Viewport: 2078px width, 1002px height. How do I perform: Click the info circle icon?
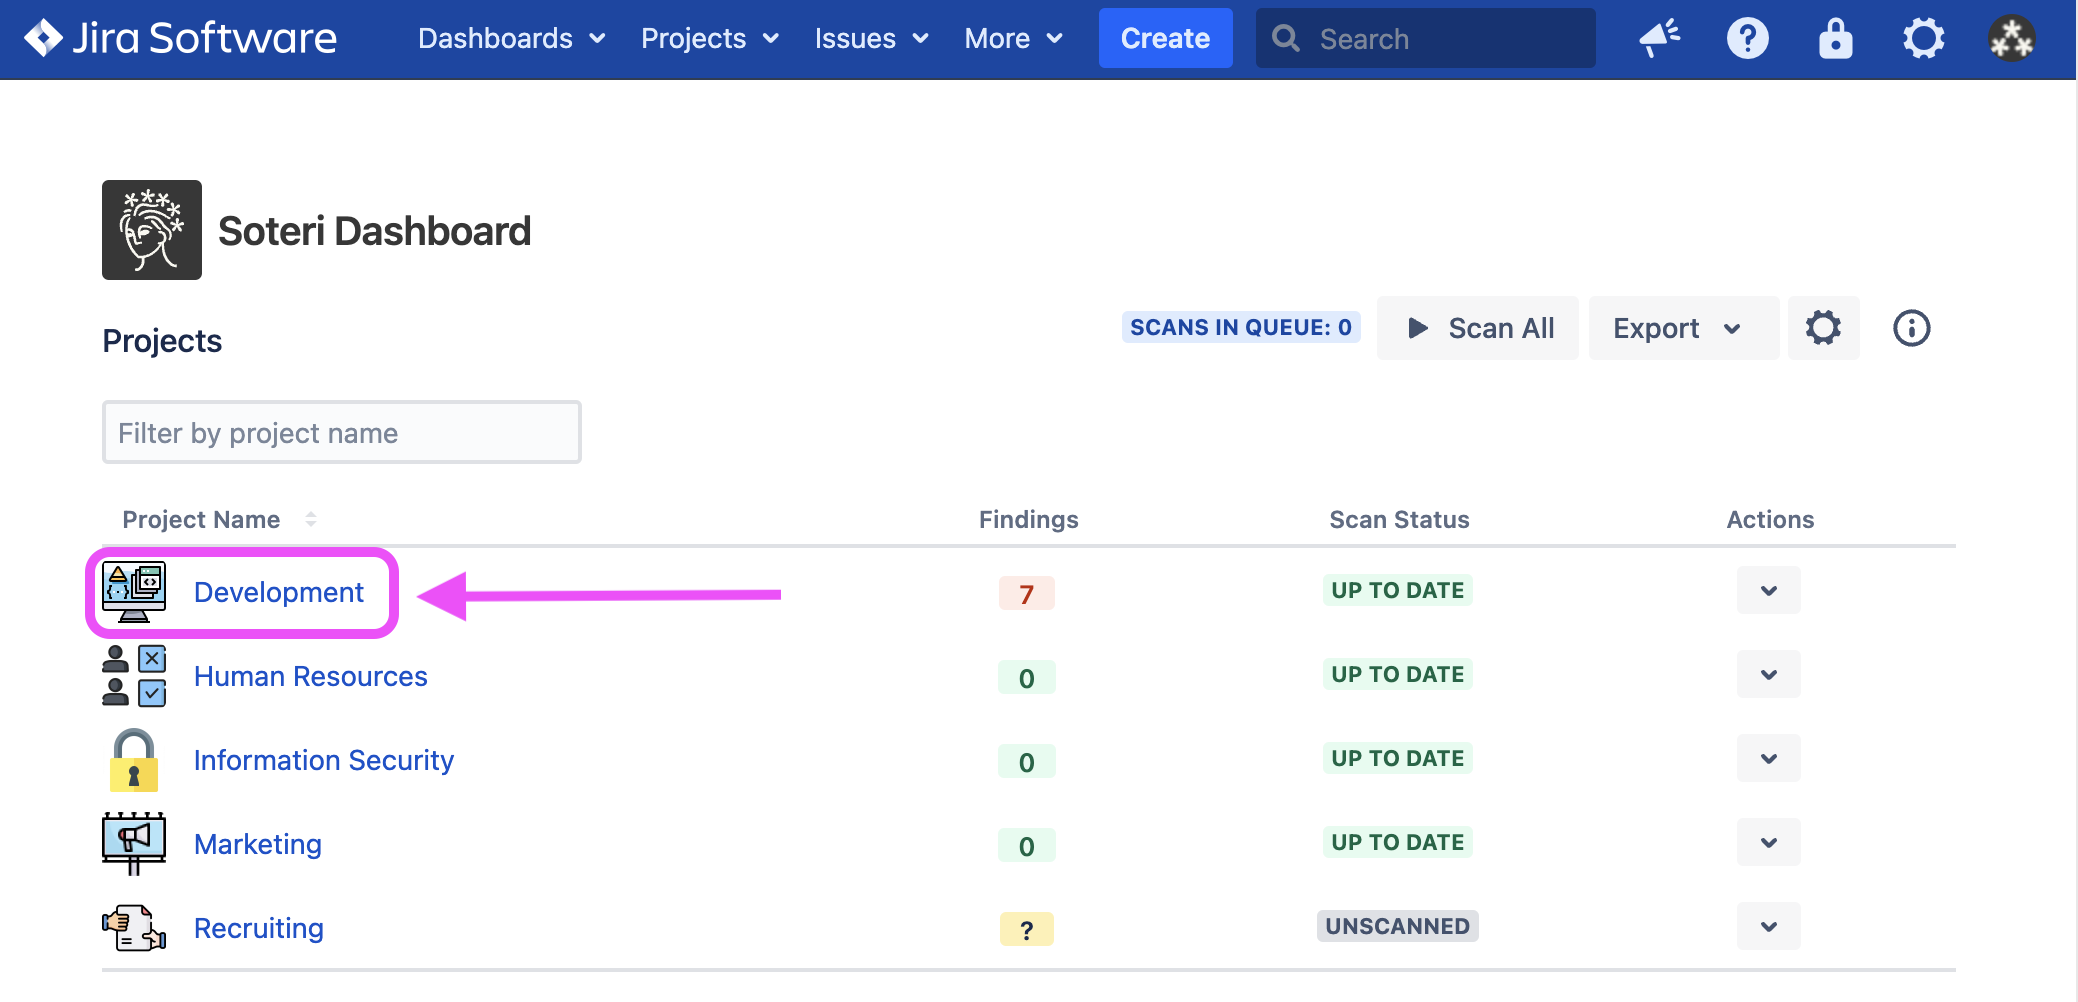[x=1911, y=328]
